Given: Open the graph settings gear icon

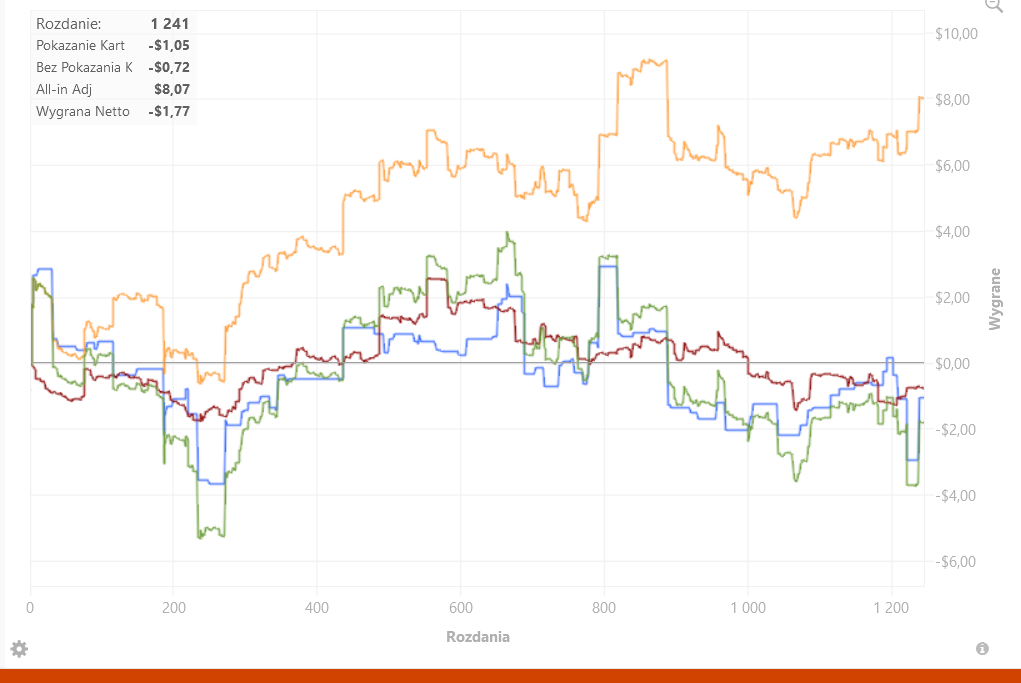Looking at the screenshot, I should (x=19, y=648).
